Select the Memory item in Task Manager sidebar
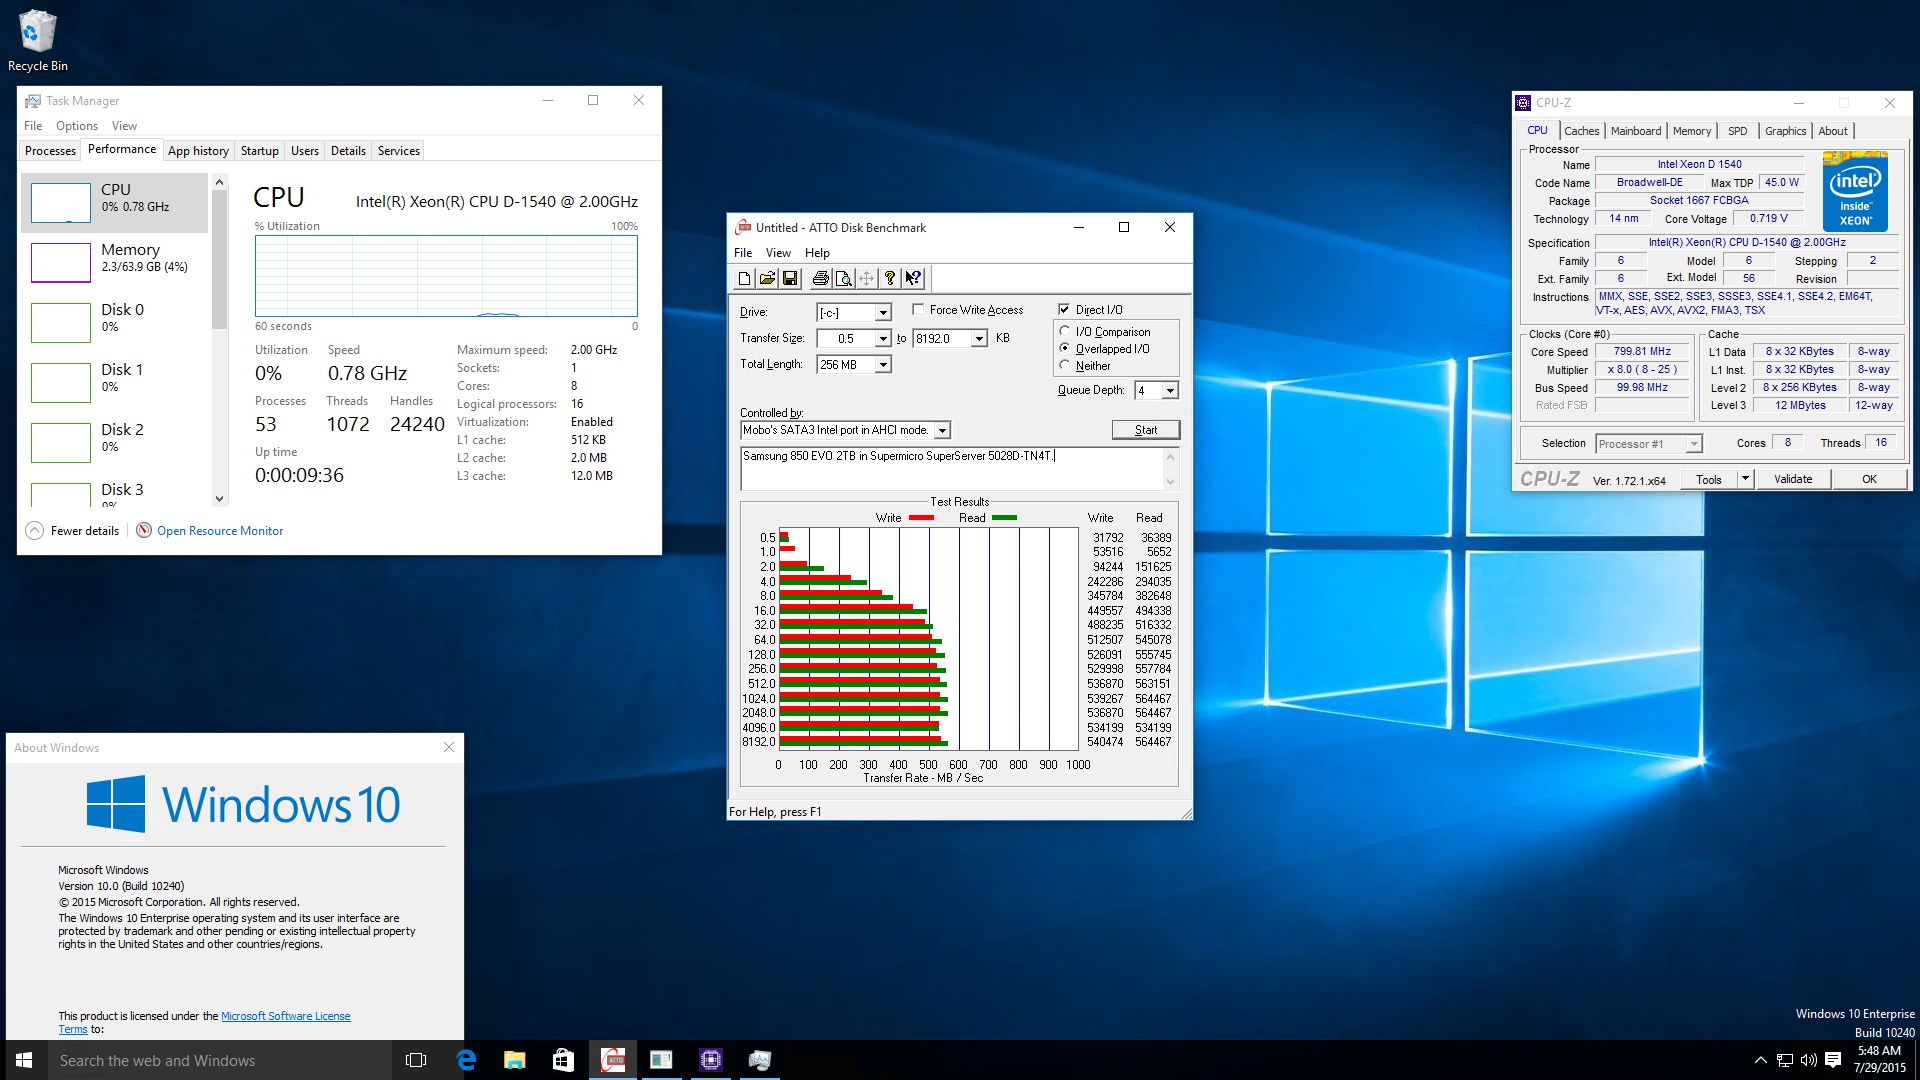This screenshot has width=1920, height=1080. (x=115, y=262)
